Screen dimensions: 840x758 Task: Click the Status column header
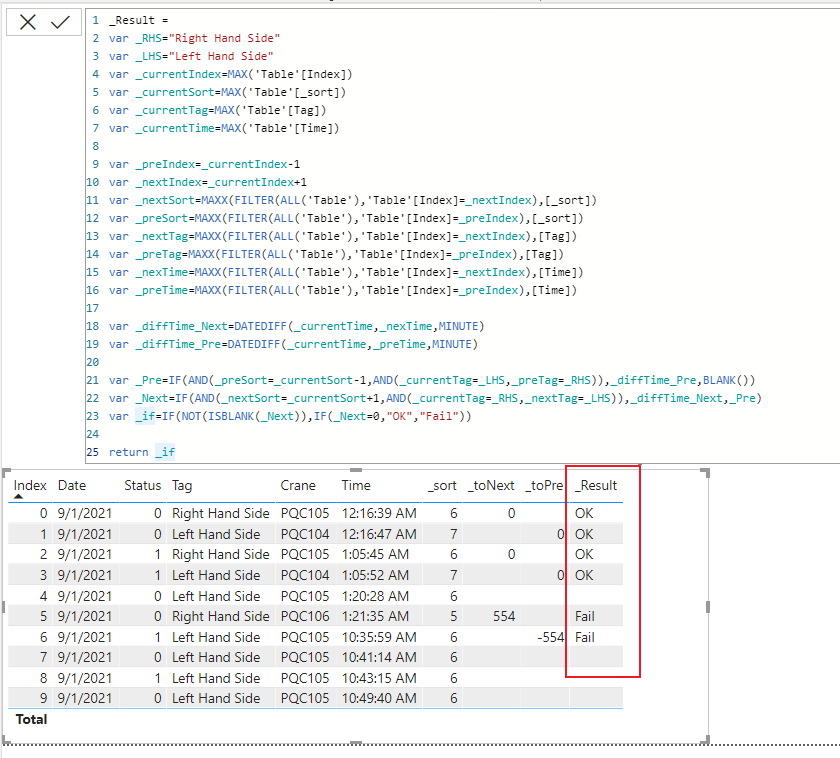click(142, 485)
